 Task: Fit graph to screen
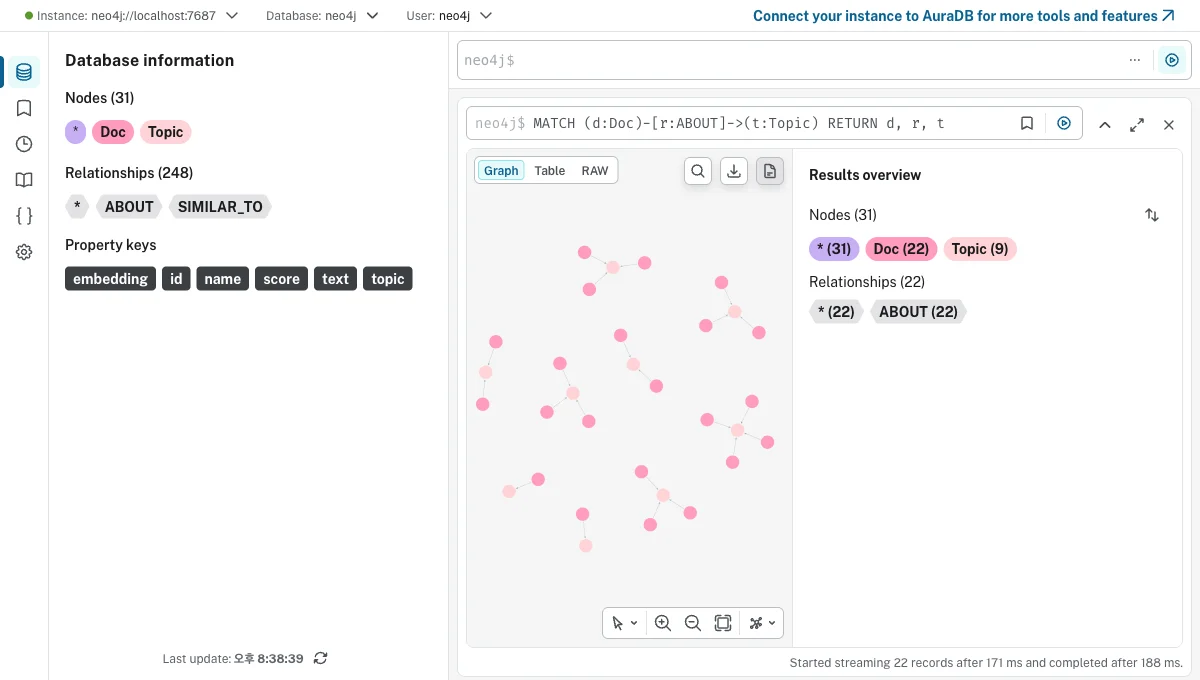tap(723, 623)
